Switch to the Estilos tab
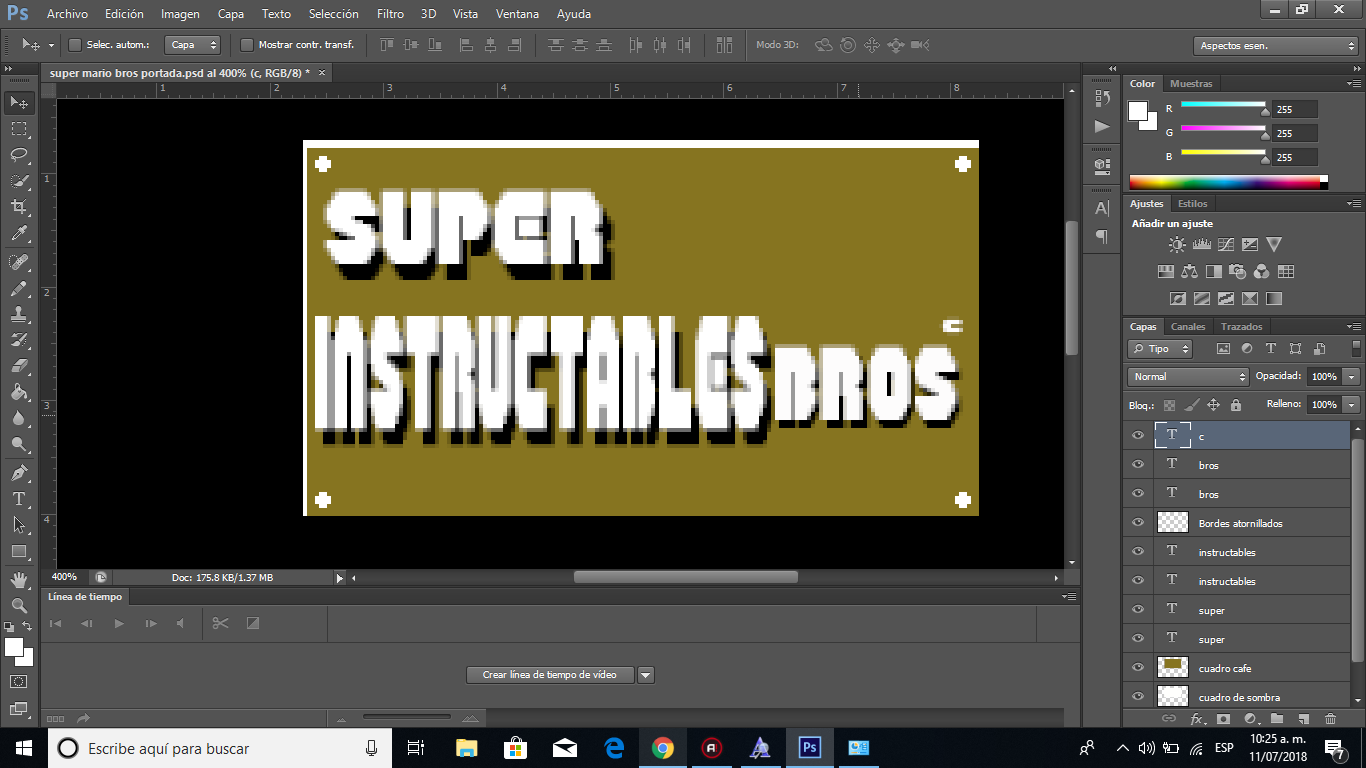 [1192, 204]
